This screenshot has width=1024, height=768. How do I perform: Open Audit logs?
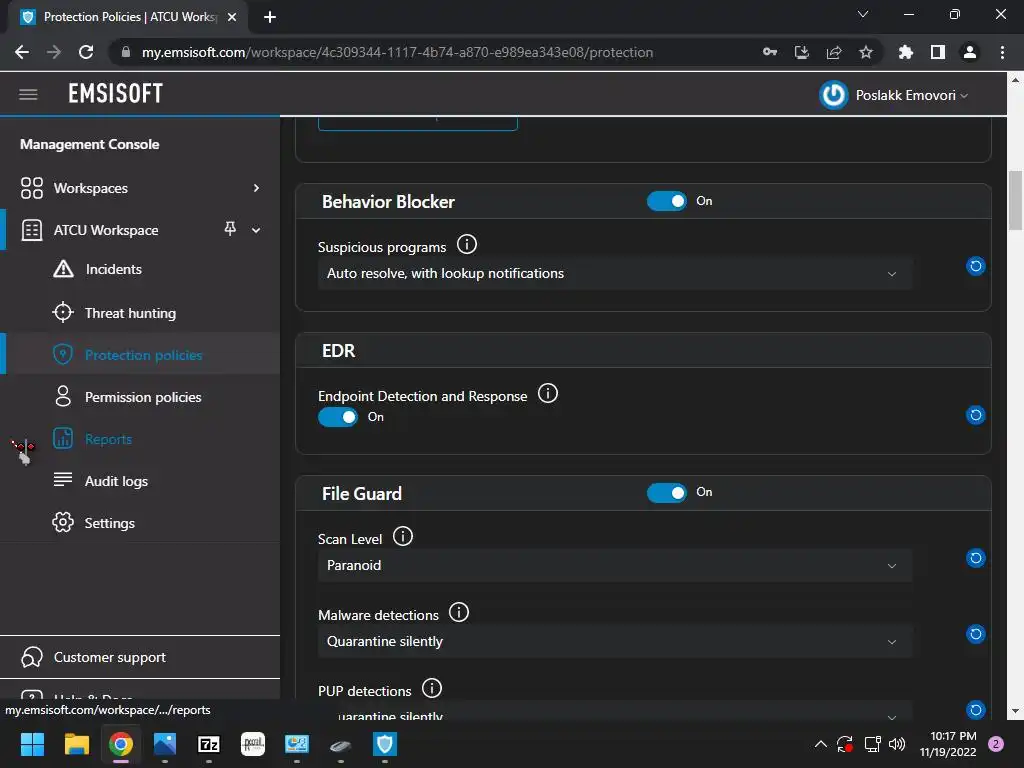116,481
